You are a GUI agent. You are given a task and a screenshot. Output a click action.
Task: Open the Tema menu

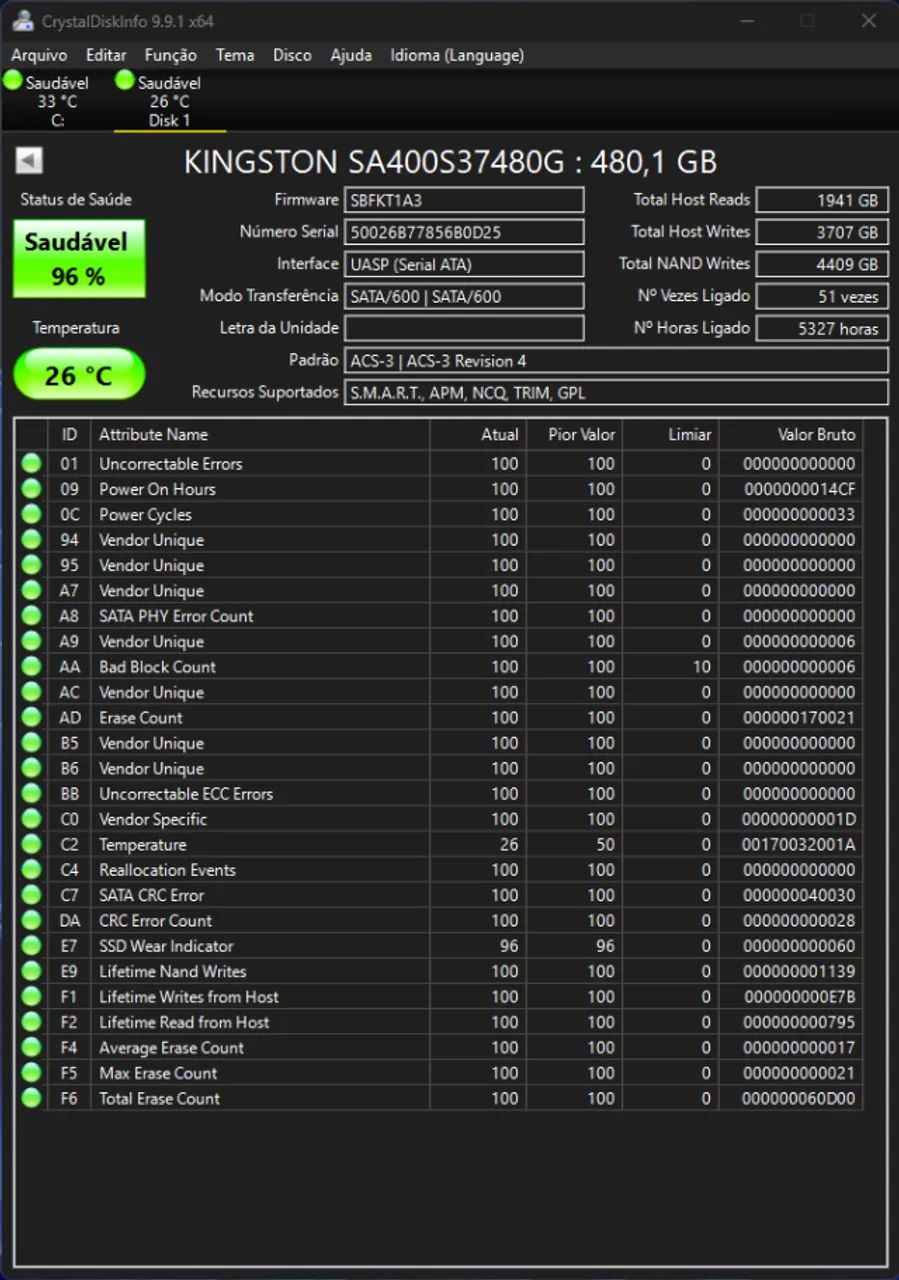pyautogui.click(x=235, y=55)
